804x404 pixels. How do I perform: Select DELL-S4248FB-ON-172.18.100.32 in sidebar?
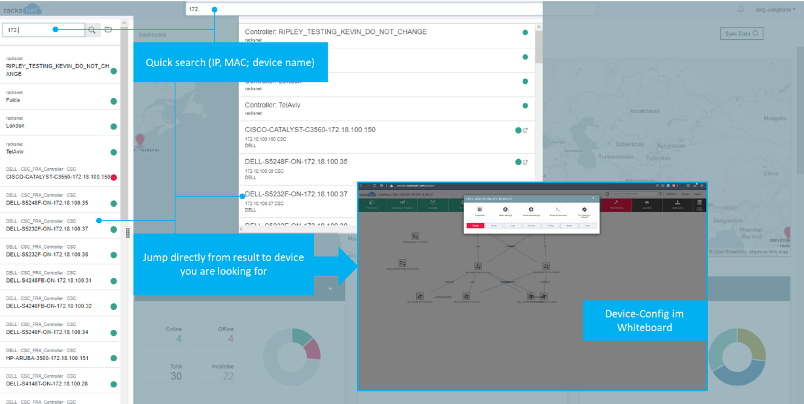(x=60, y=303)
